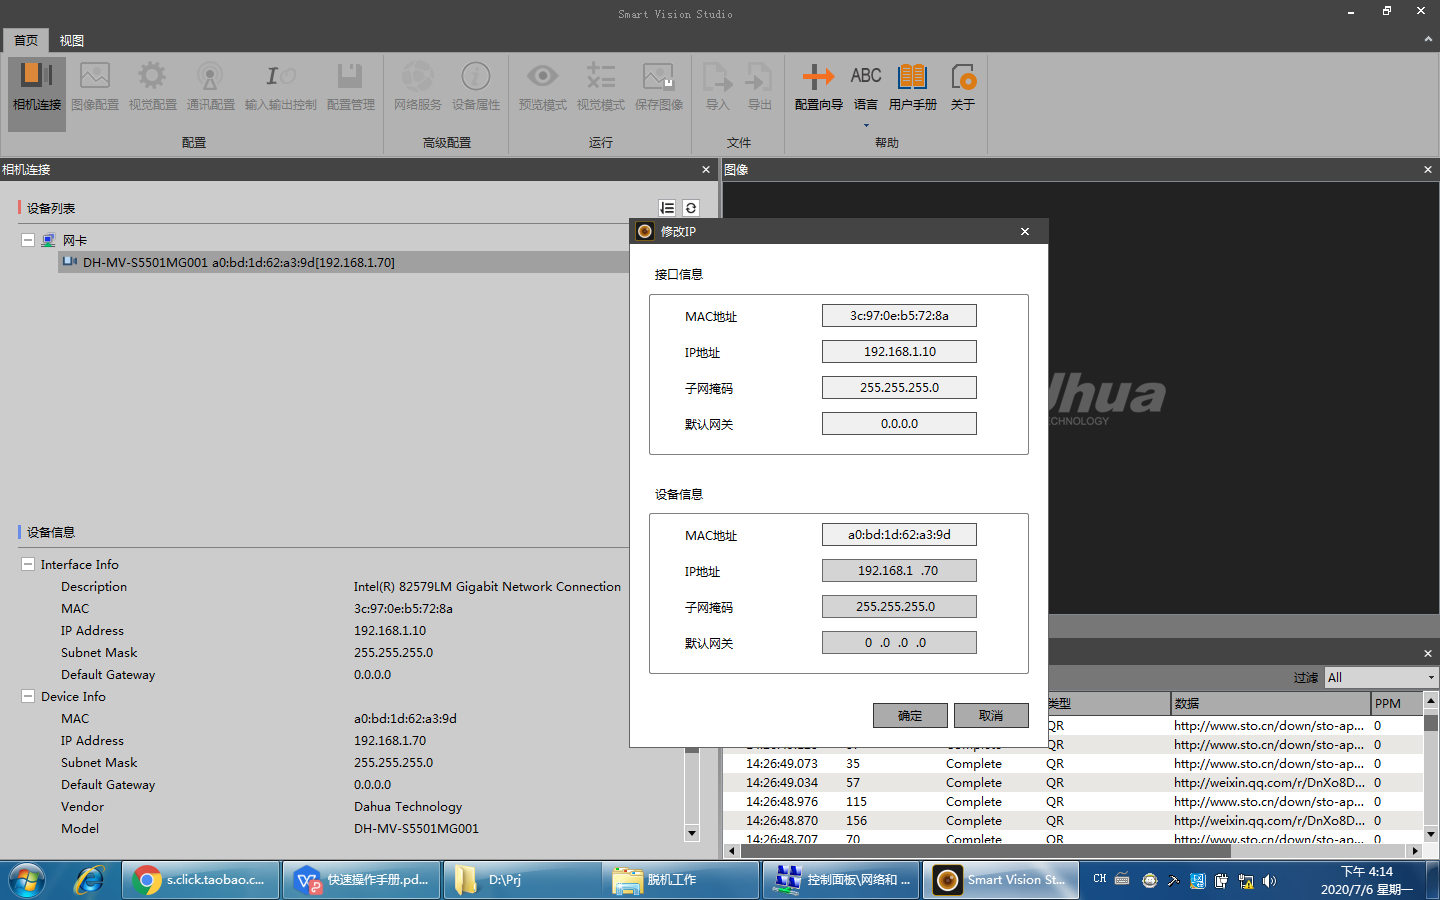Collapse the Device Info section
This screenshot has width=1440, height=900.
(x=27, y=696)
